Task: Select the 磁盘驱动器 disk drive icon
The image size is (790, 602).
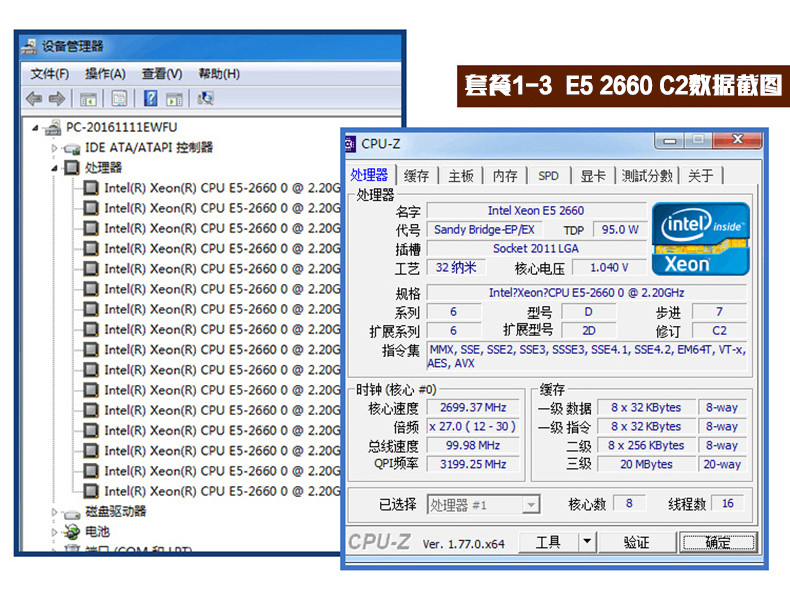Action: tap(72, 512)
